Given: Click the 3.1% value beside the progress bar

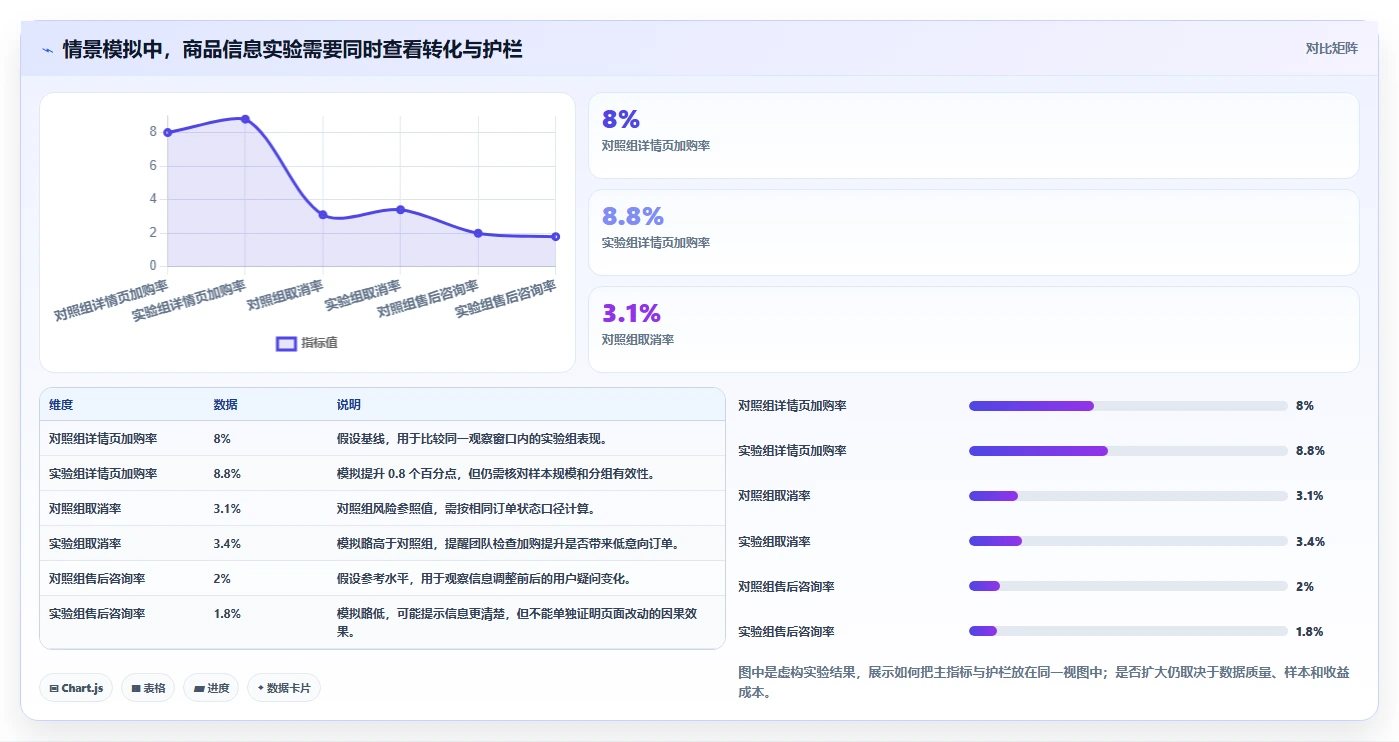Looking at the screenshot, I should click(x=1310, y=496).
